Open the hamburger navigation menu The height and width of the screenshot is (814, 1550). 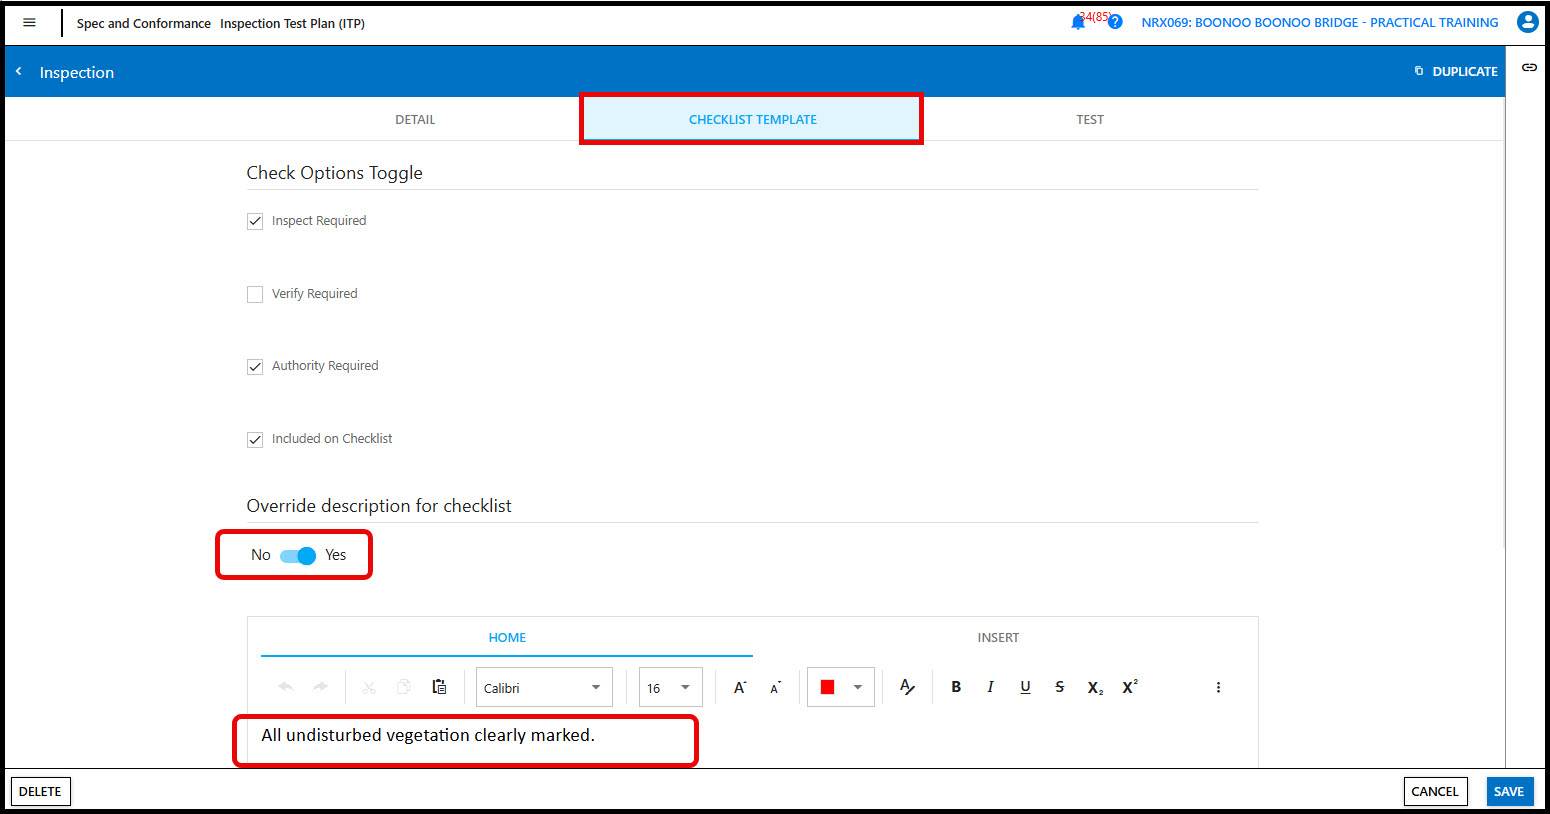point(29,22)
